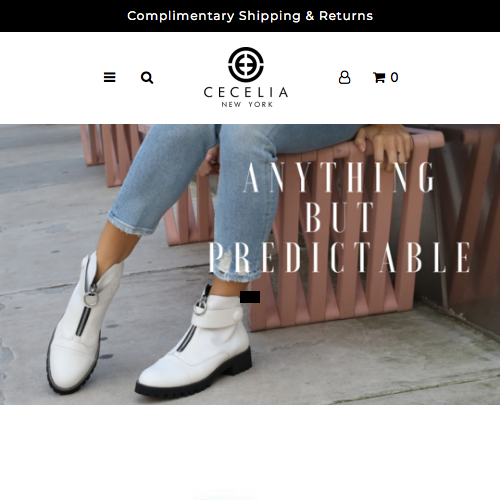This screenshot has width=500, height=500.
Task: Open the shopping cart icon
Action: click(x=379, y=77)
